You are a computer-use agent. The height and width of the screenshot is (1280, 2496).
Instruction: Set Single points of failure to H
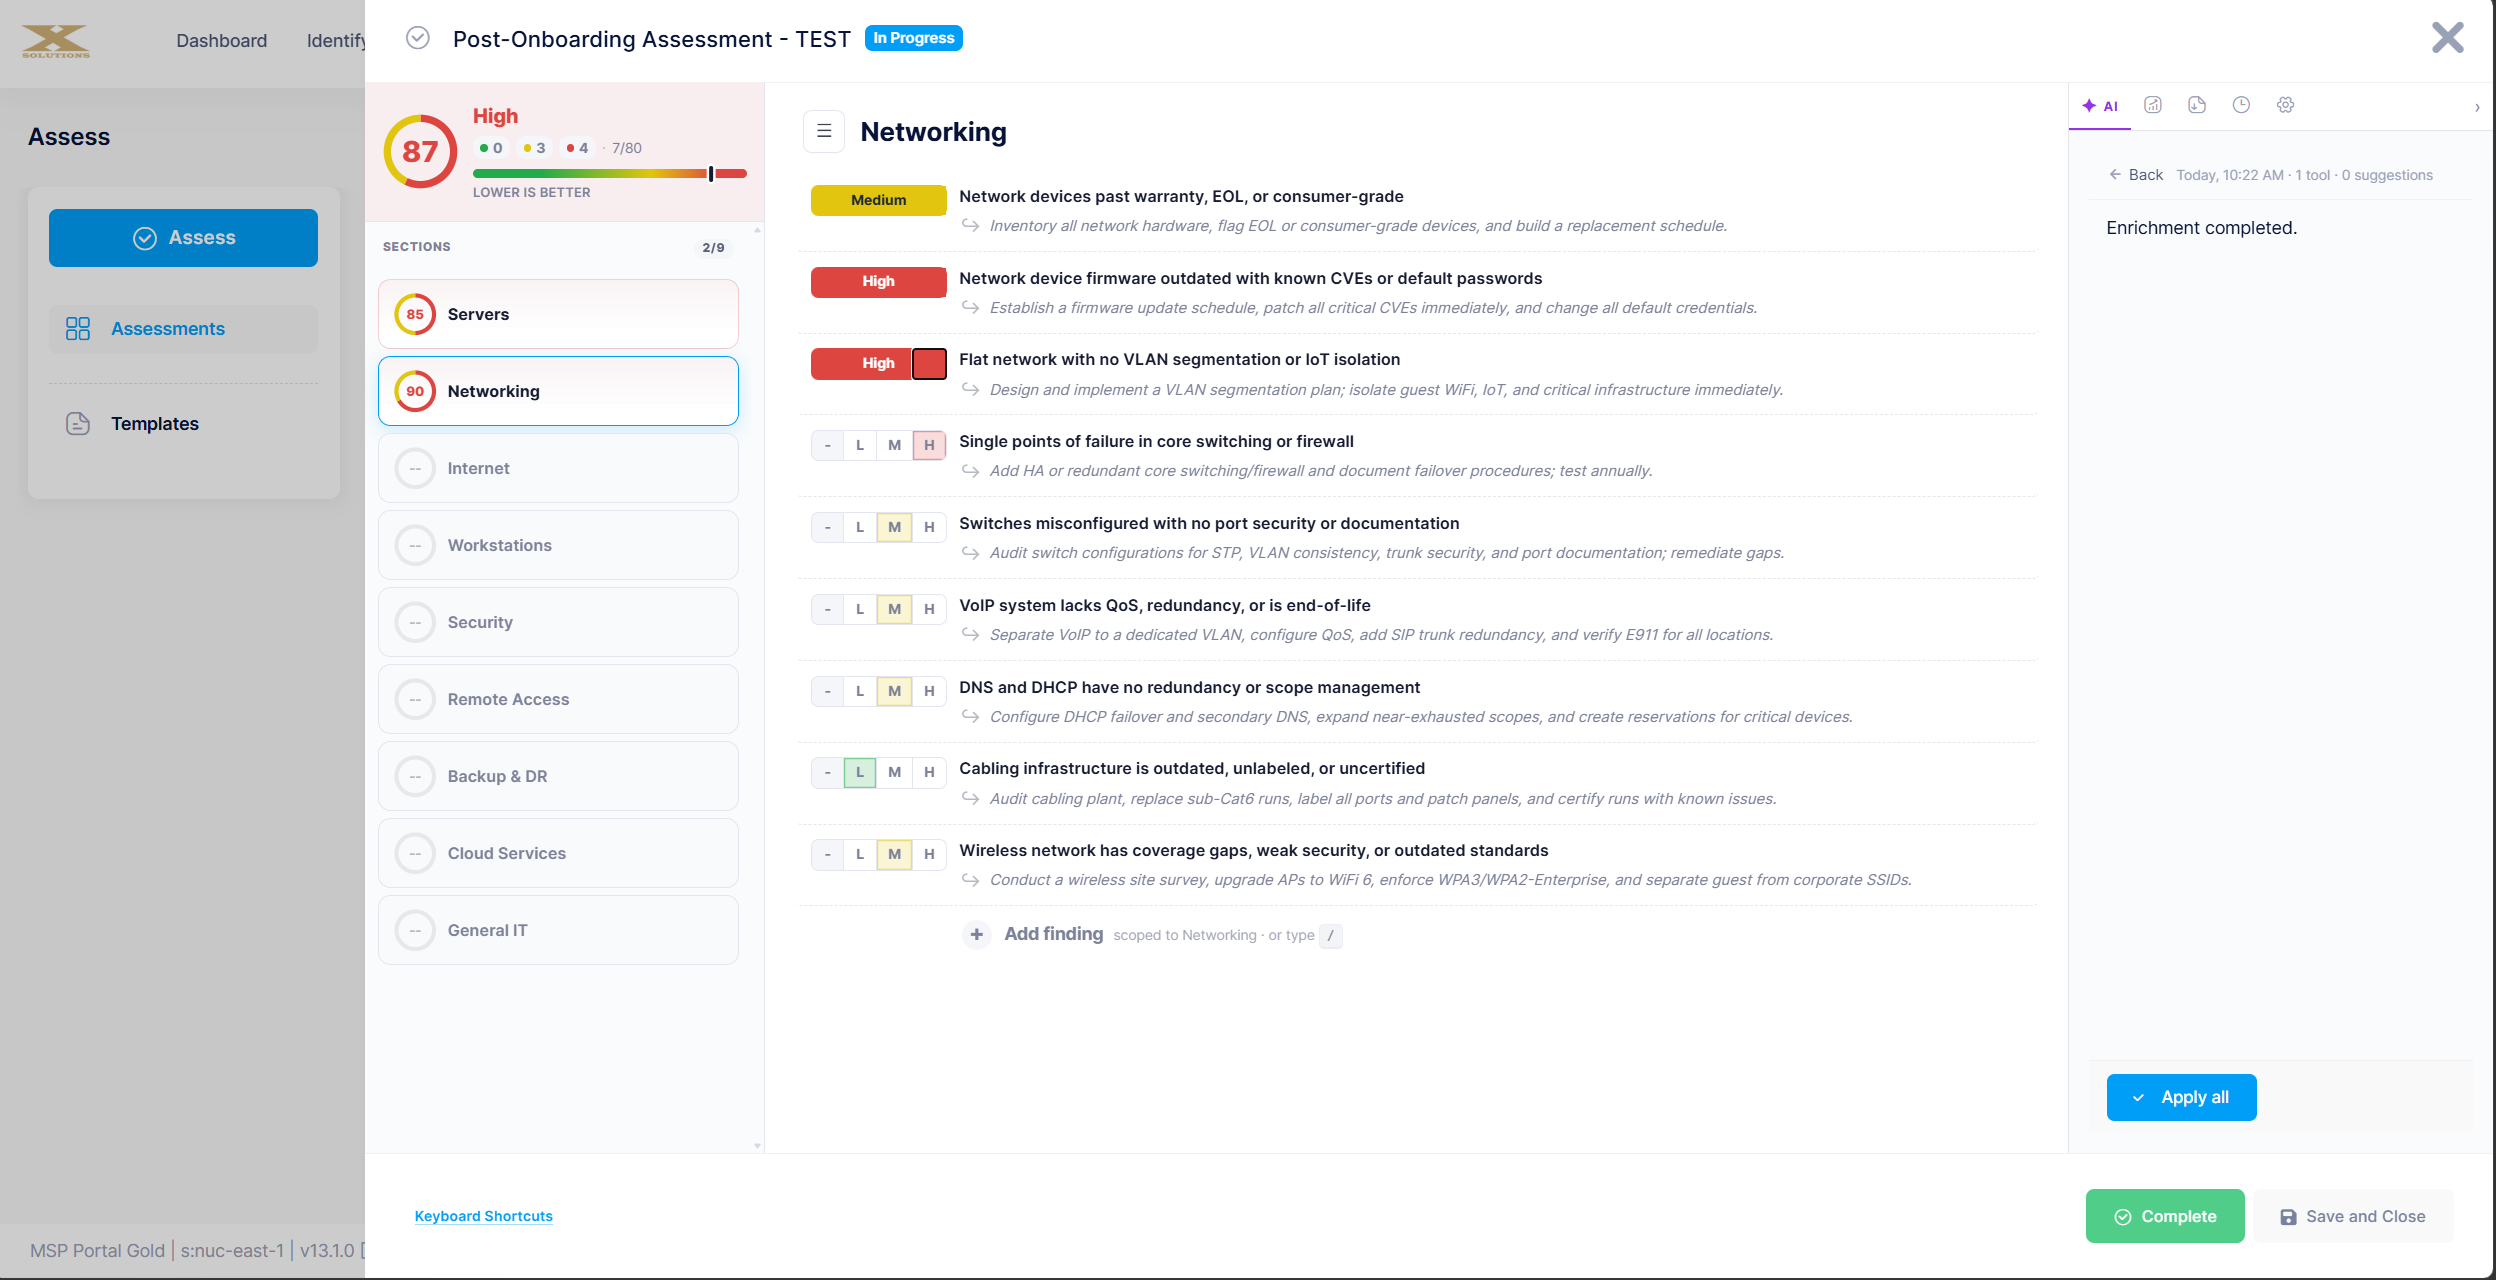click(929, 445)
